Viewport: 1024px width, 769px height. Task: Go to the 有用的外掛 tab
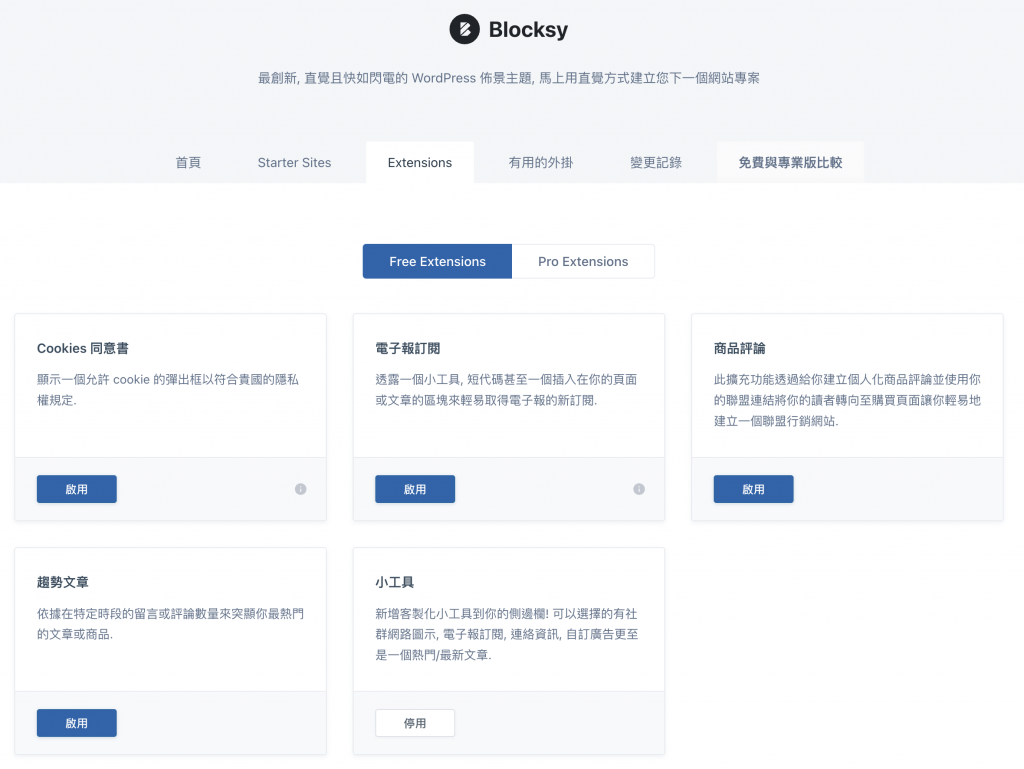(541, 163)
